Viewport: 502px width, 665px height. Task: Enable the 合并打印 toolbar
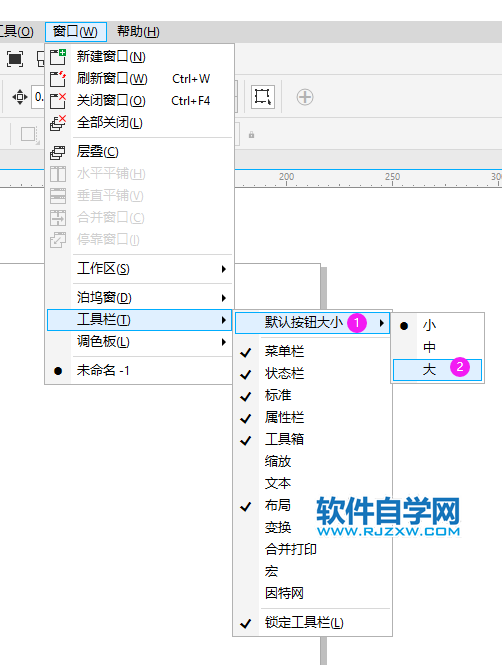click(312, 550)
